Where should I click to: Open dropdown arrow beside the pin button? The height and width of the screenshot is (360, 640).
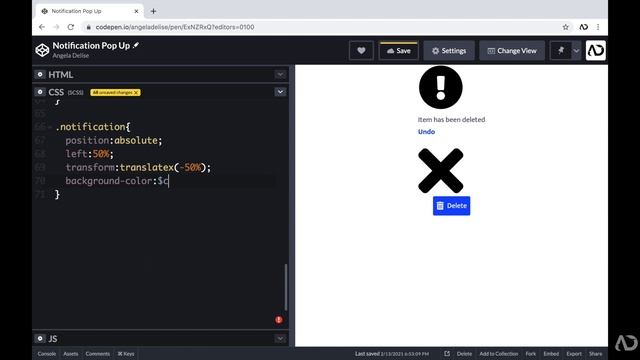pos(576,51)
